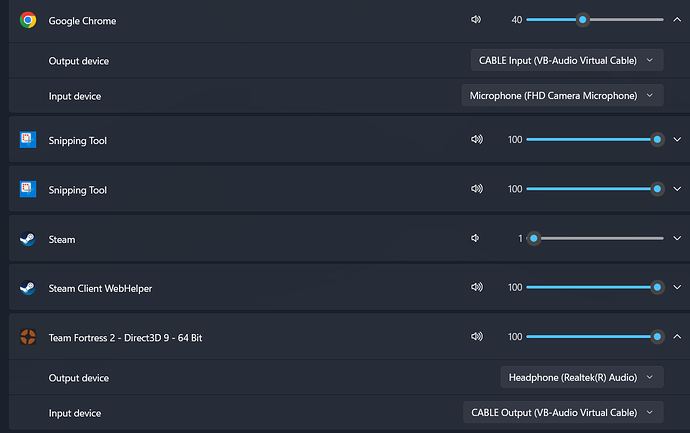This screenshot has height=433, width=690.
Task: Click the Steam Client WebHelper app icon
Action: 28,288
